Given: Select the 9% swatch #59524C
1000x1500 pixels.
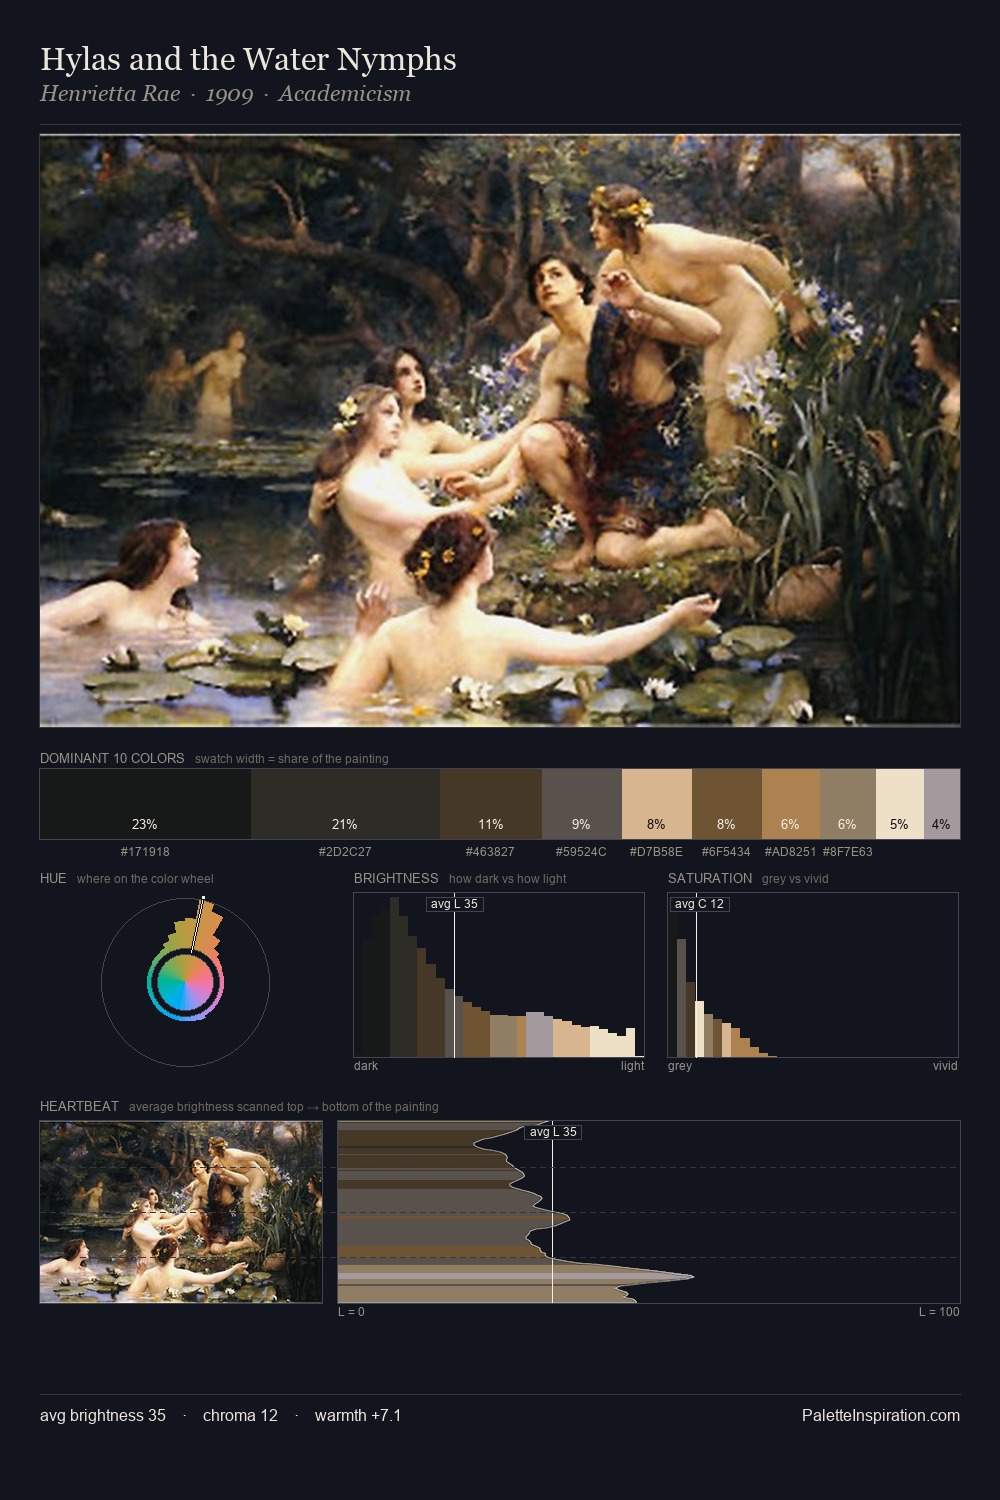Looking at the screenshot, I should point(582,804).
